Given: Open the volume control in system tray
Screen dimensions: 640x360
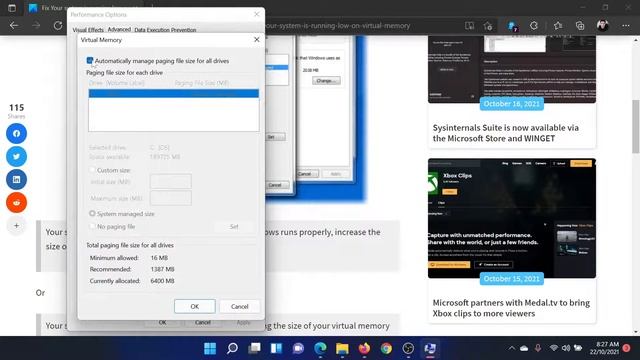Looking at the screenshot, I should (566, 348).
